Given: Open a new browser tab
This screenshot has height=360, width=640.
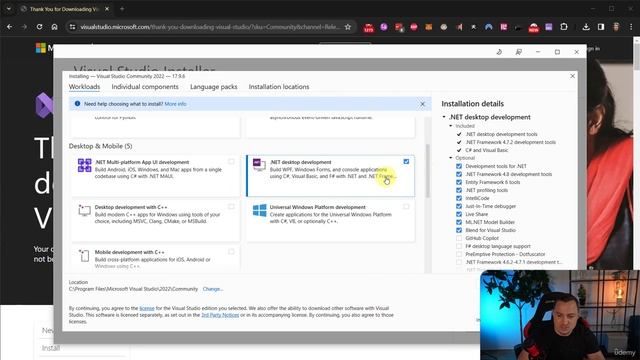Looking at the screenshot, I should click(122, 9).
